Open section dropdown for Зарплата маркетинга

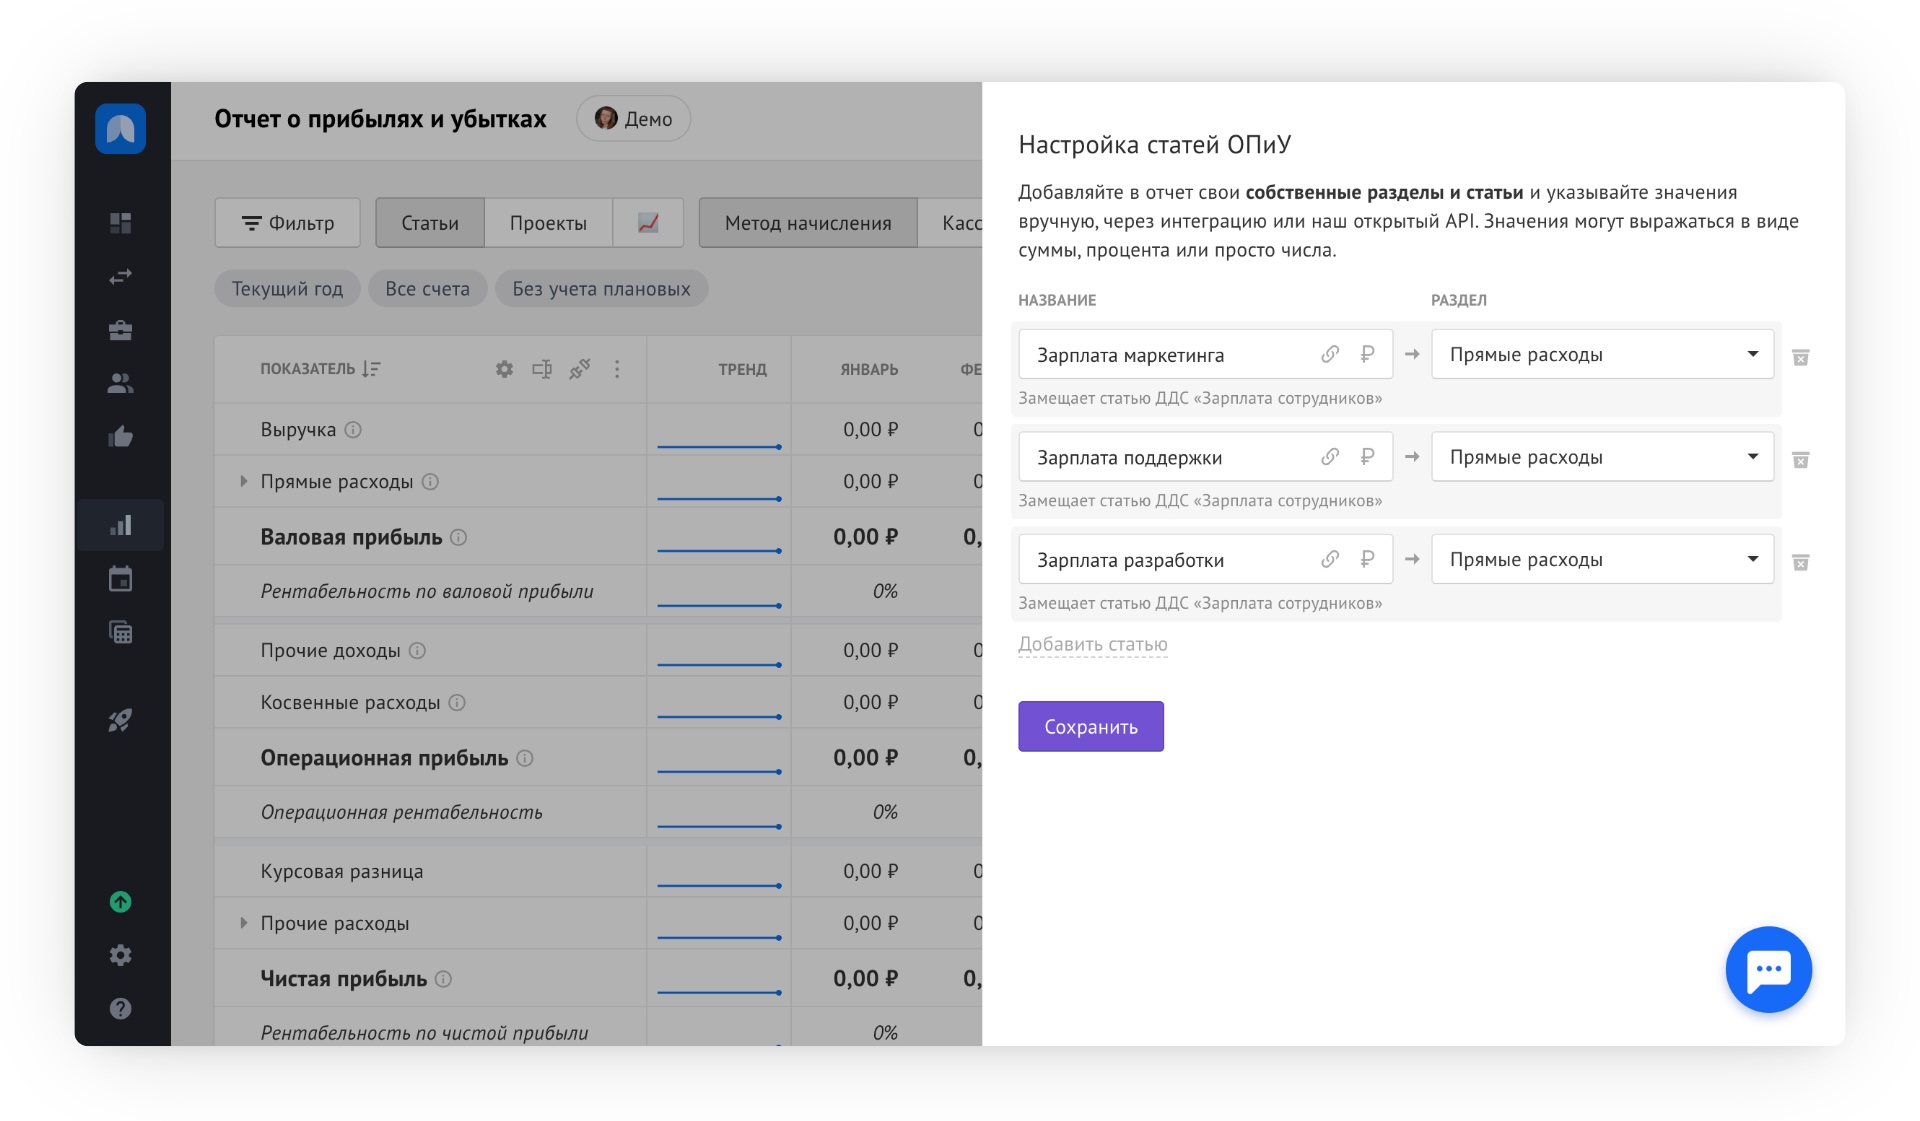click(1602, 354)
